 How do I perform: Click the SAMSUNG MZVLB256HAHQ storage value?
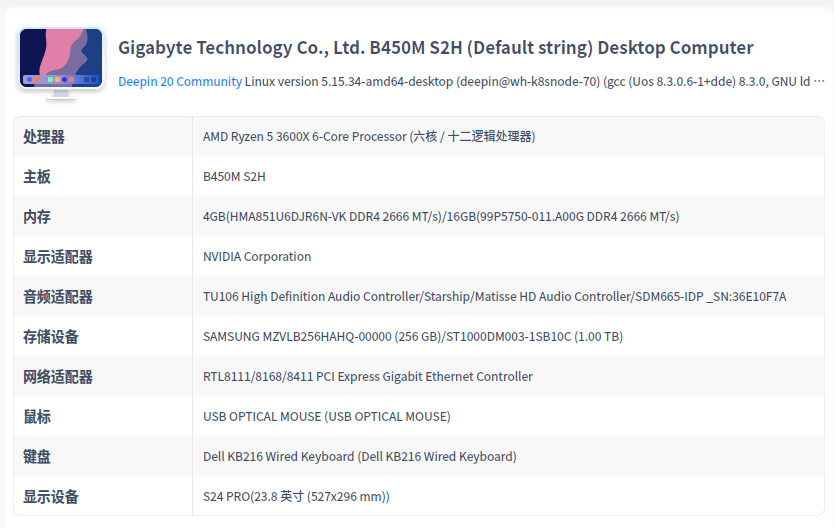[413, 337]
